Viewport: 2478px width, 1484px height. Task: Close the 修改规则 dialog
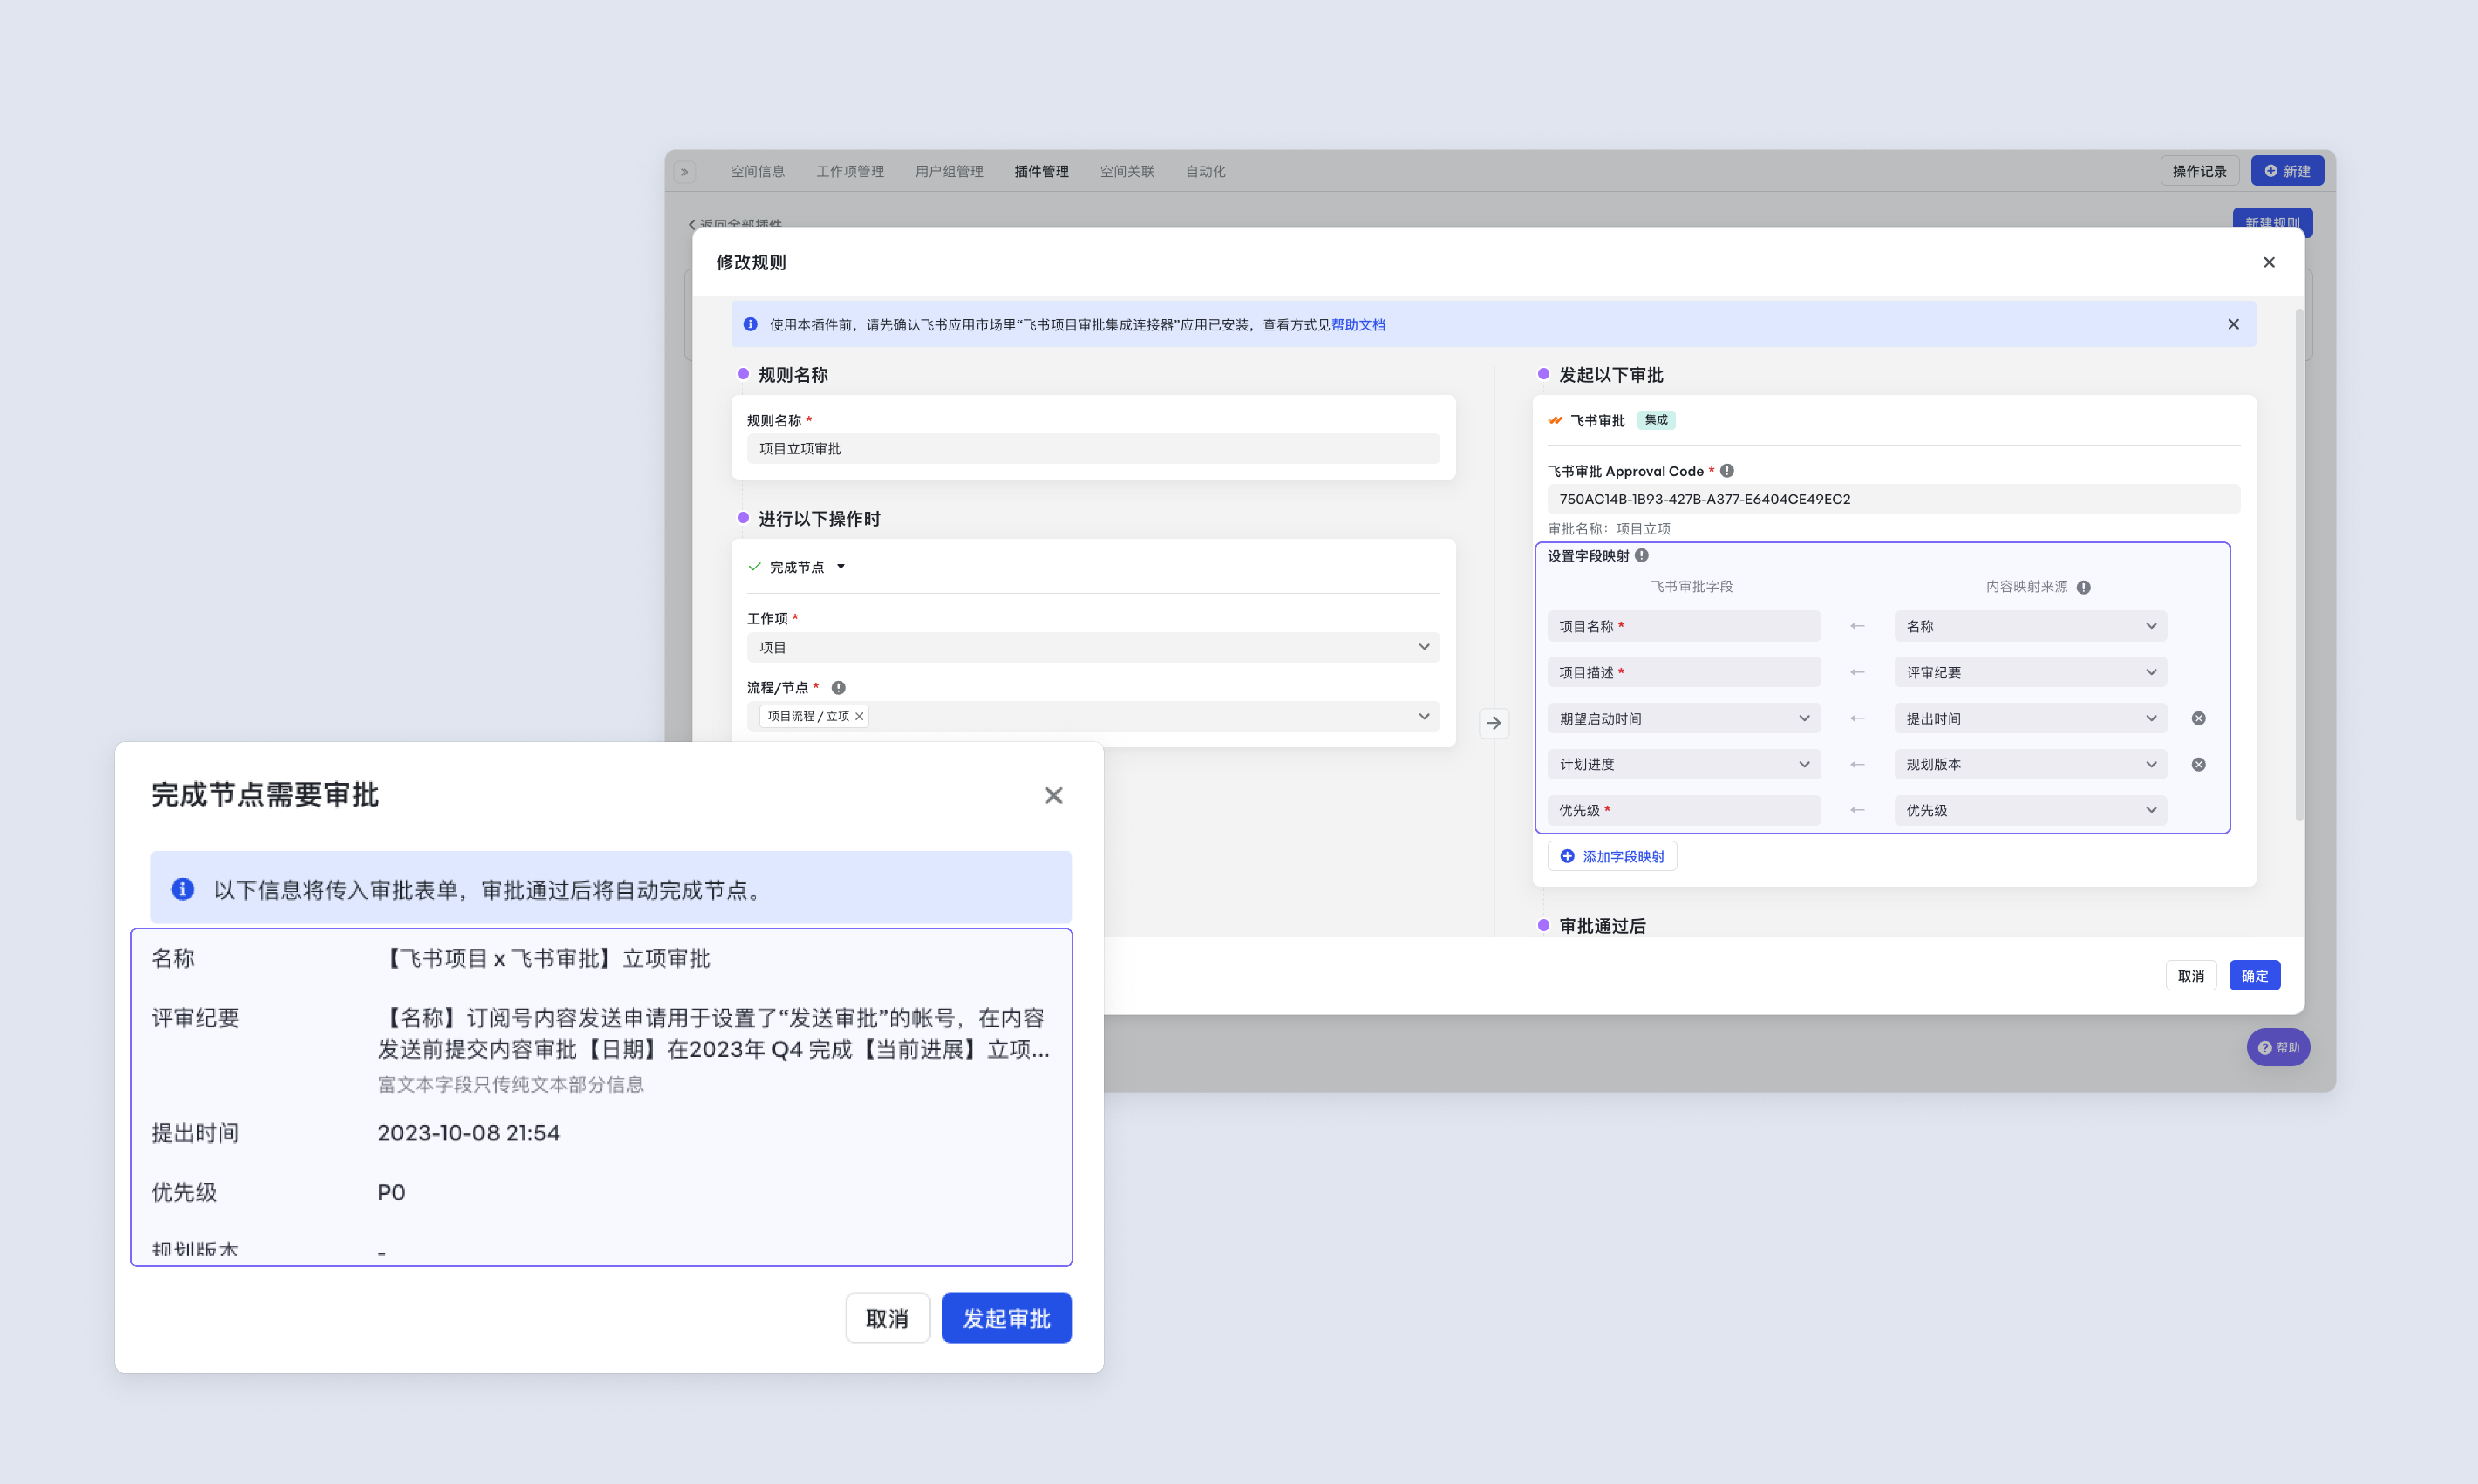[x=2269, y=262]
